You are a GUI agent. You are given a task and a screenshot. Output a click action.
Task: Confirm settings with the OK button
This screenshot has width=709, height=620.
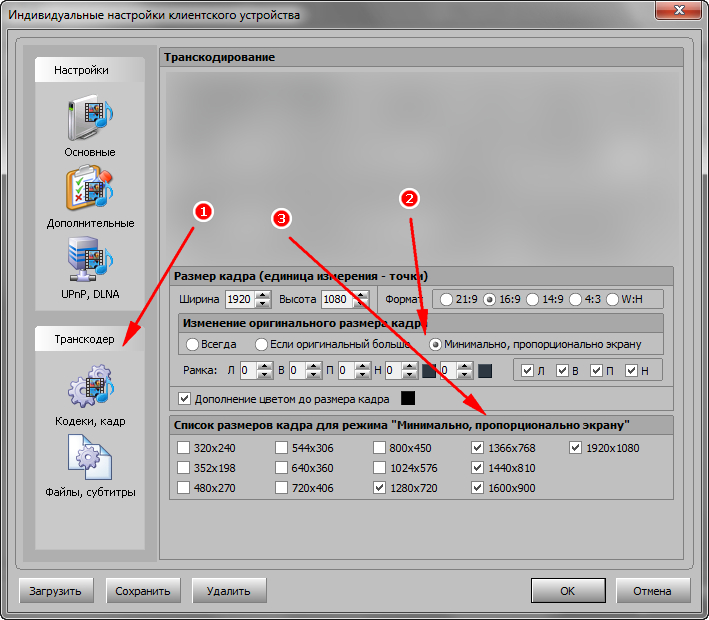coord(567,590)
